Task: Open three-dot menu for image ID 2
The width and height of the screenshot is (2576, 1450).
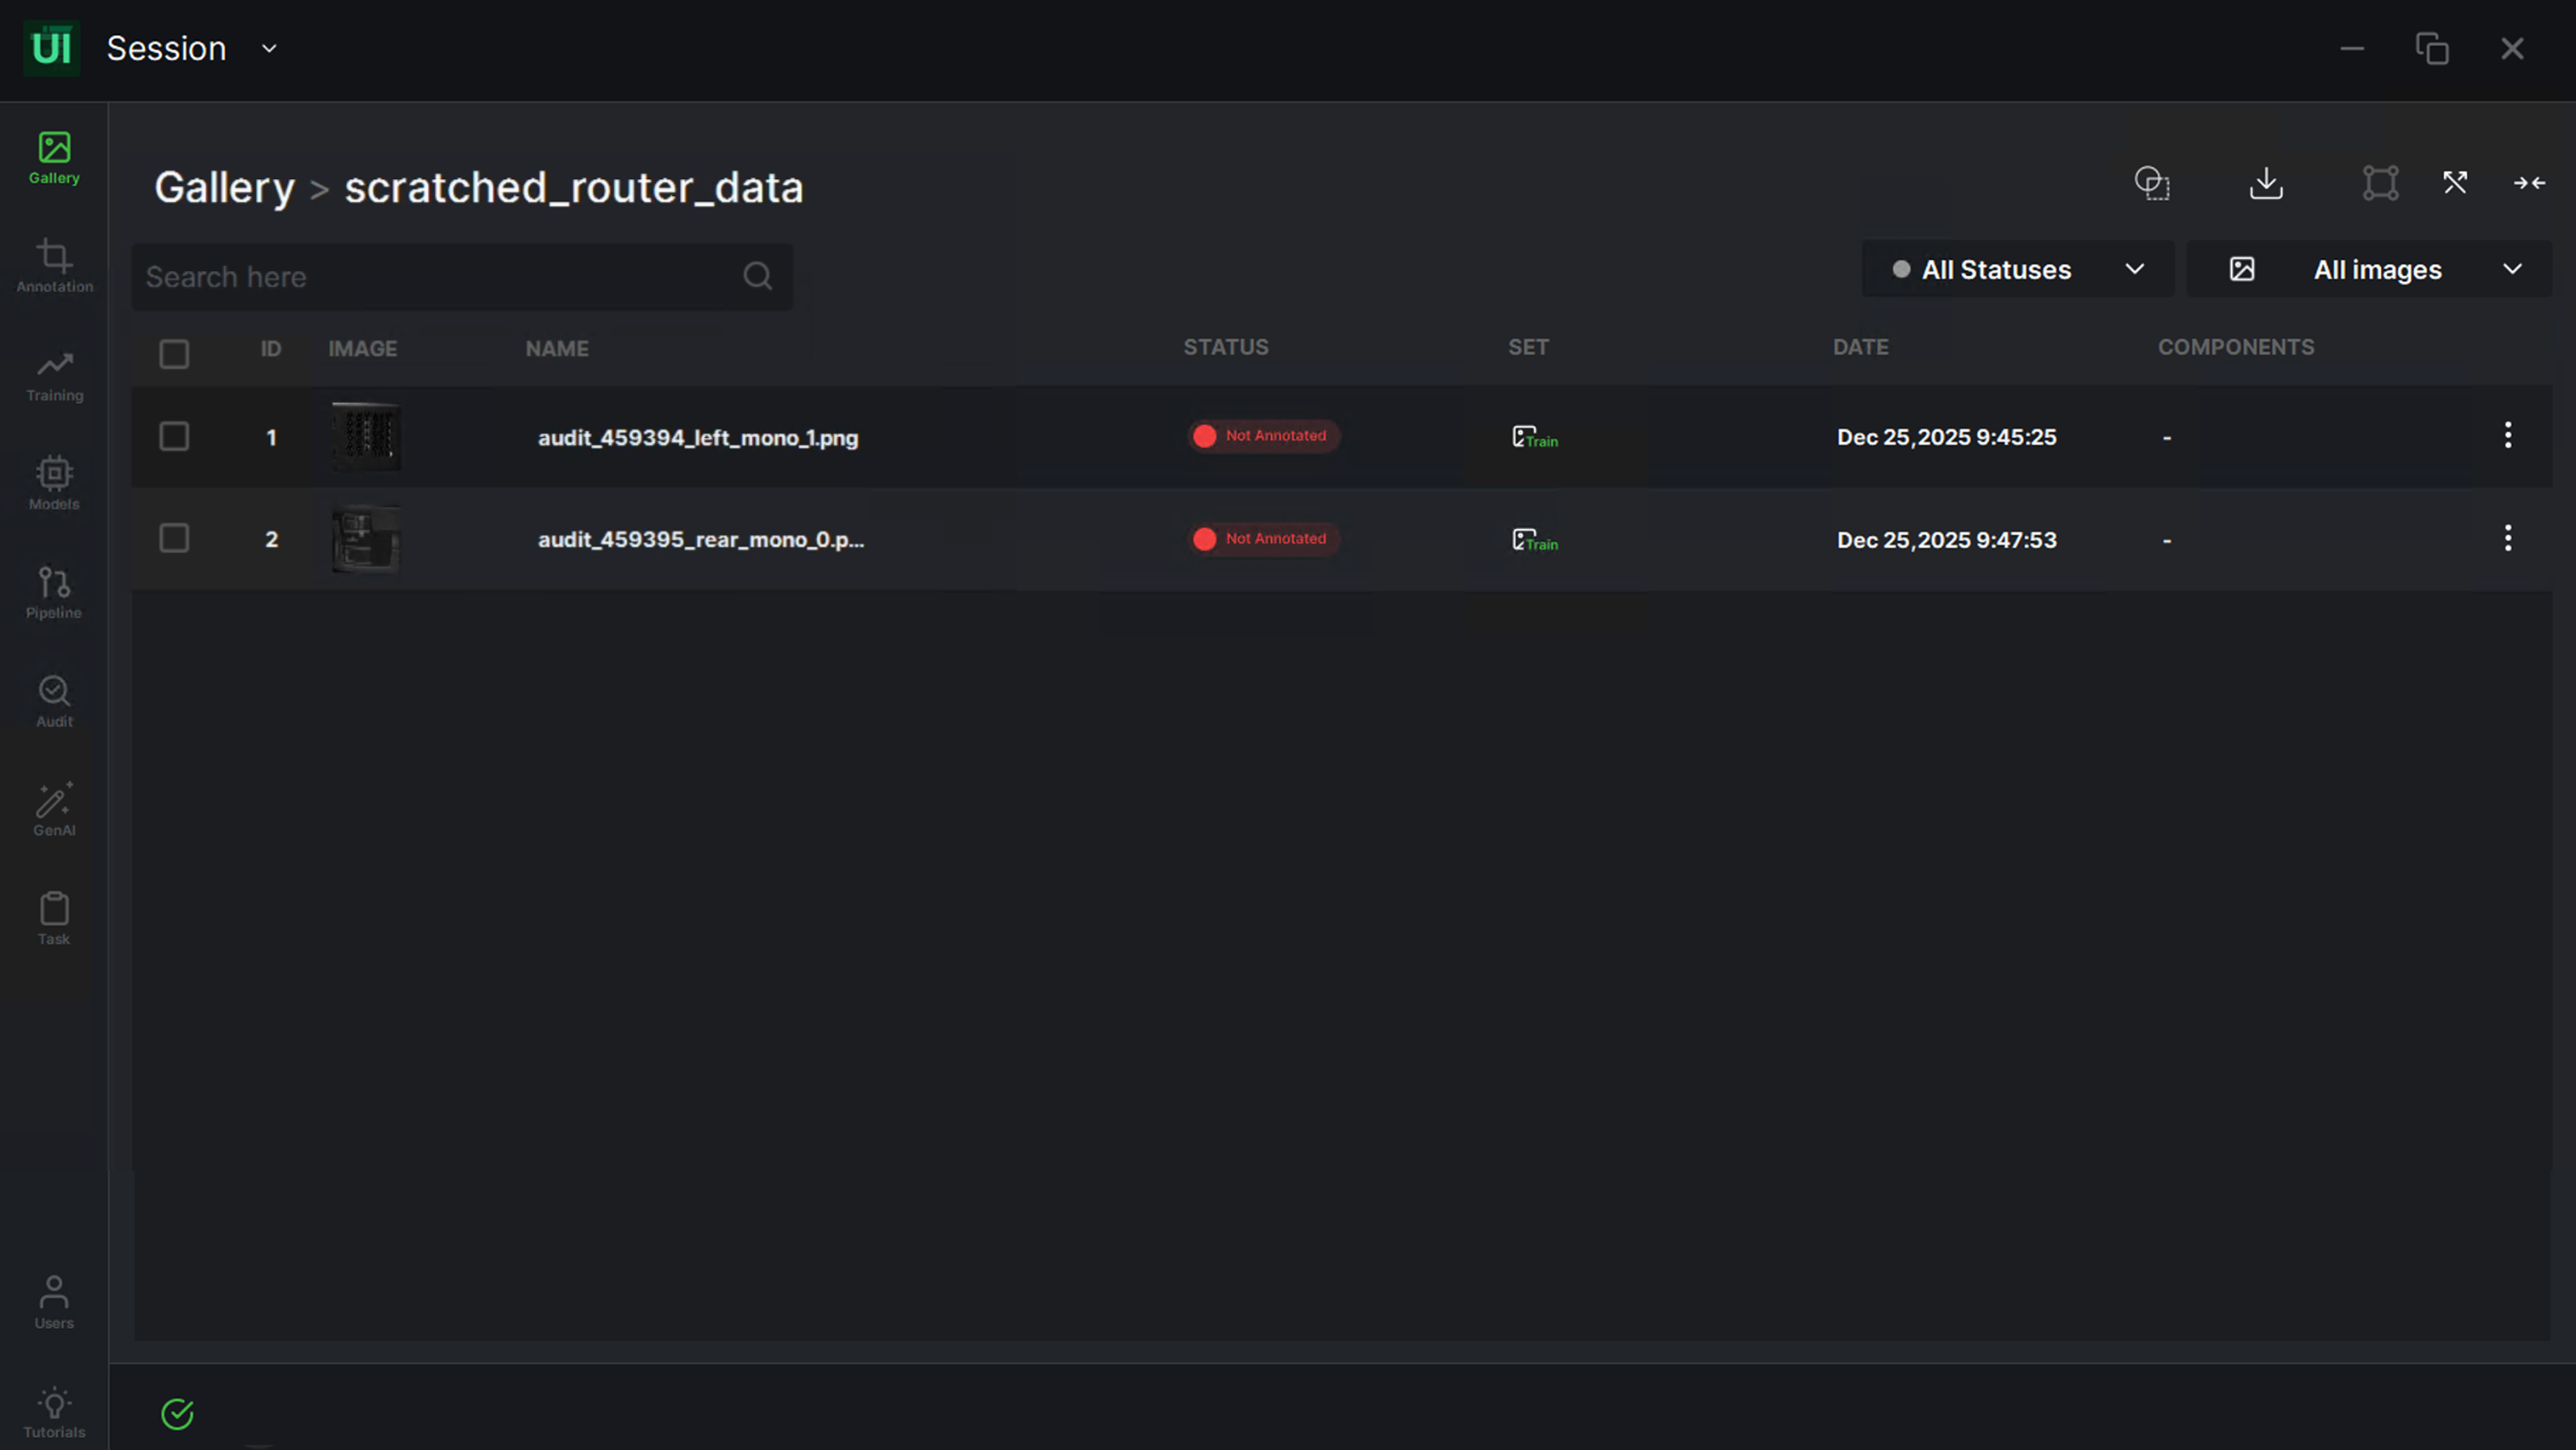Action: (x=2507, y=539)
